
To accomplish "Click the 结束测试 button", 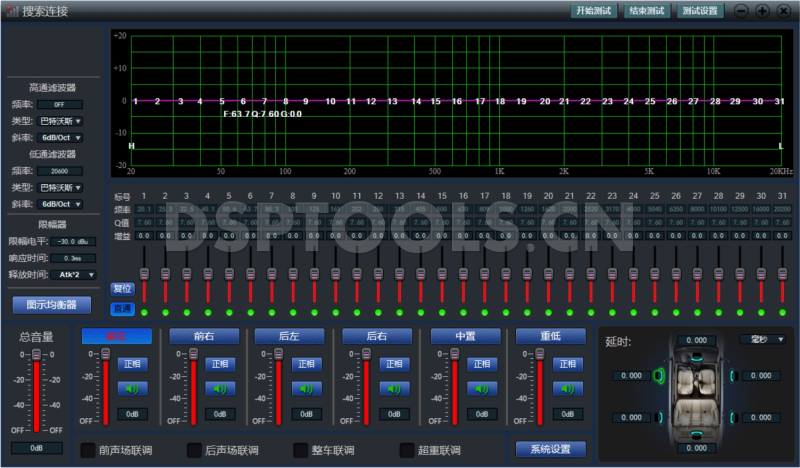I will tap(647, 11).
